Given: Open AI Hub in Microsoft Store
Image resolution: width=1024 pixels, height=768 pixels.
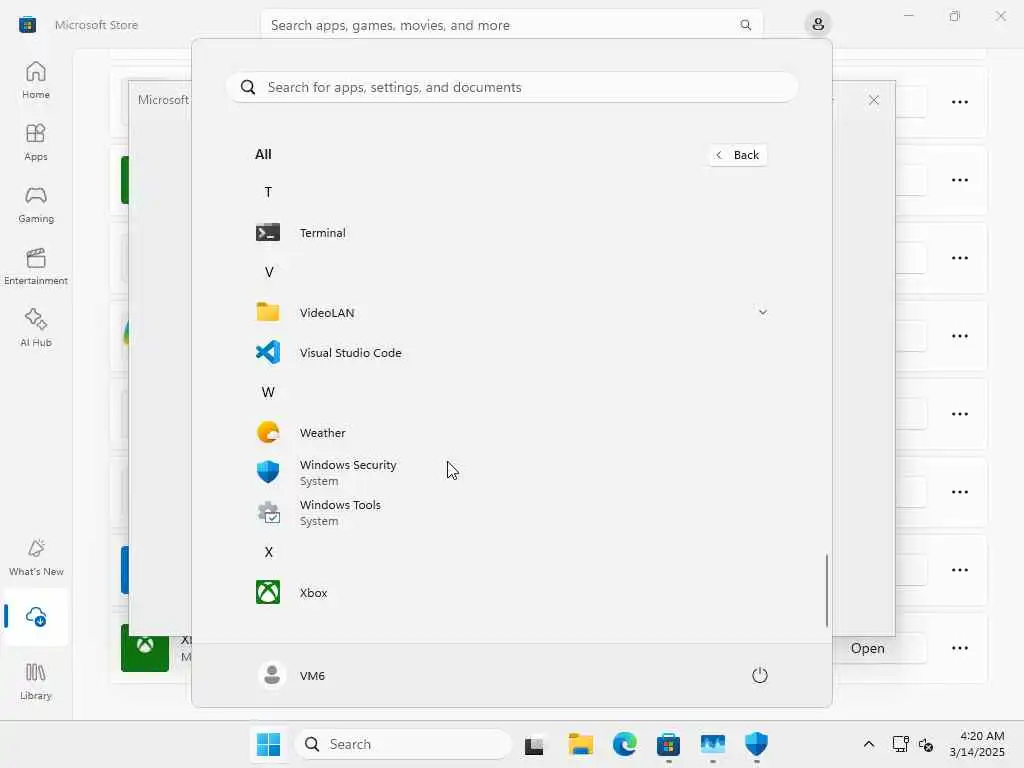Looking at the screenshot, I should (x=36, y=328).
